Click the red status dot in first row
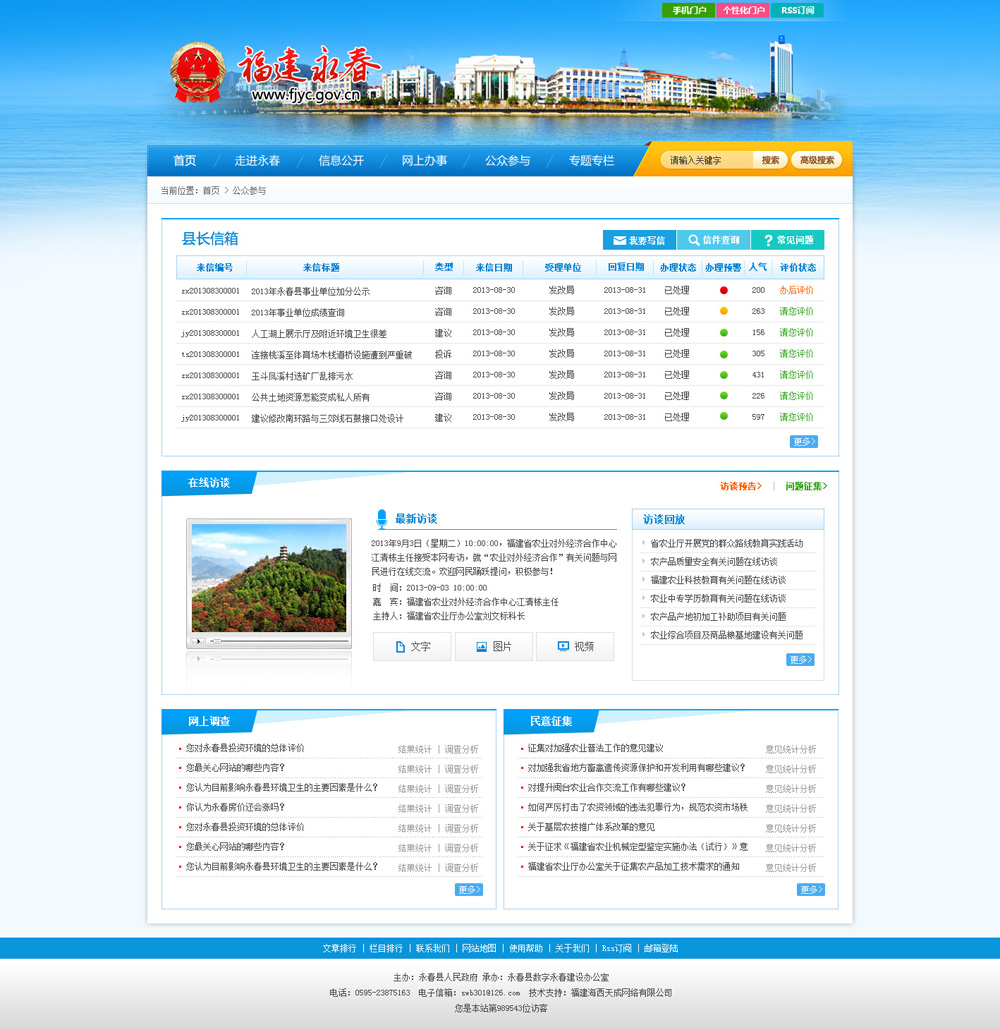The height and width of the screenshot is (1030, 1000). click(724, 291)
